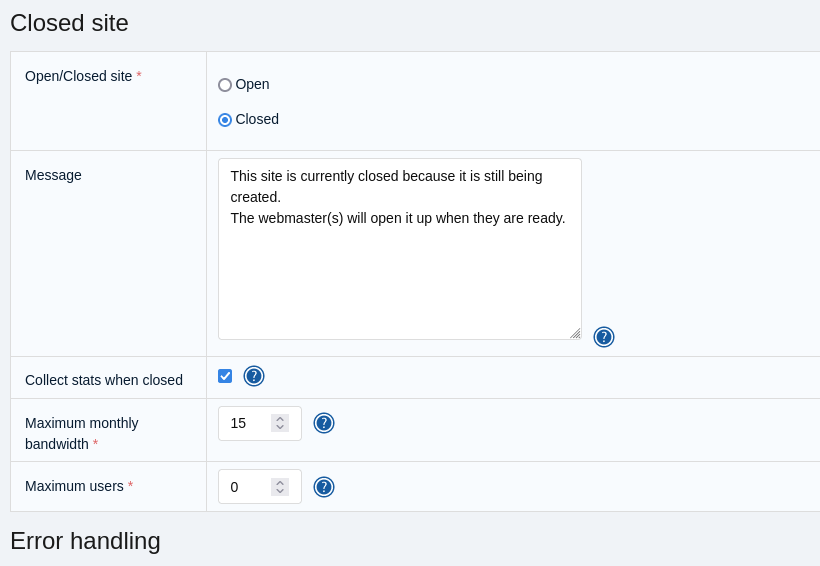The image size is (820, 566).
Task: Increase Maximum monthly bandwidth with up arrow
Action: coord(280,419)
